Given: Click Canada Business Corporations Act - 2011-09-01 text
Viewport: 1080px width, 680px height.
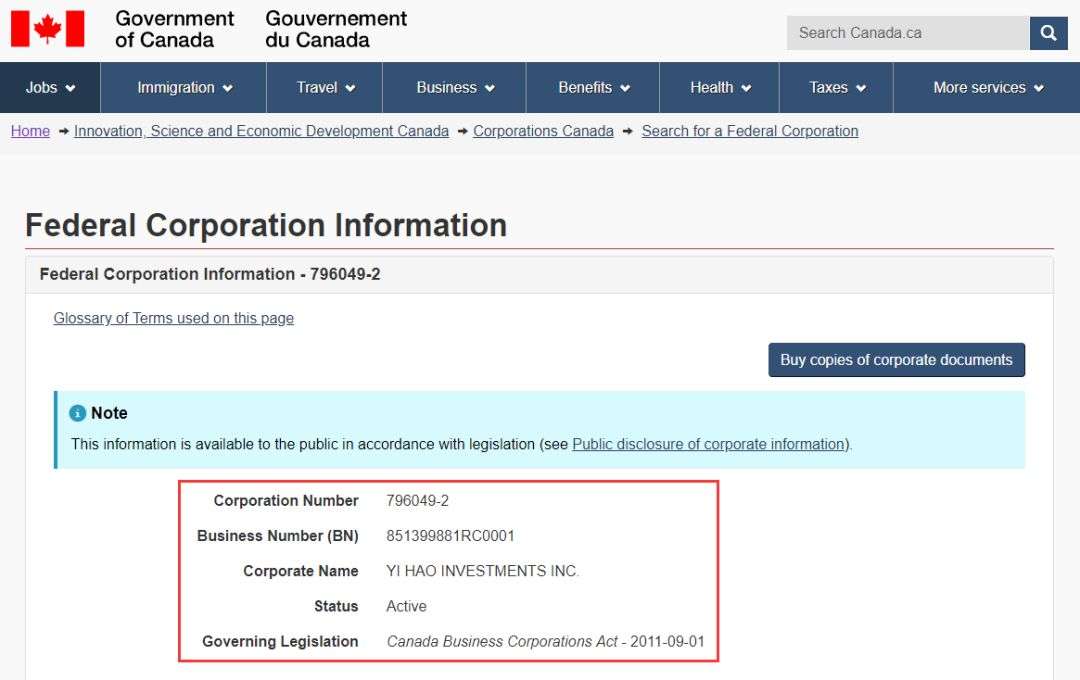Looking at the screenshot, I should click(546, 641).
